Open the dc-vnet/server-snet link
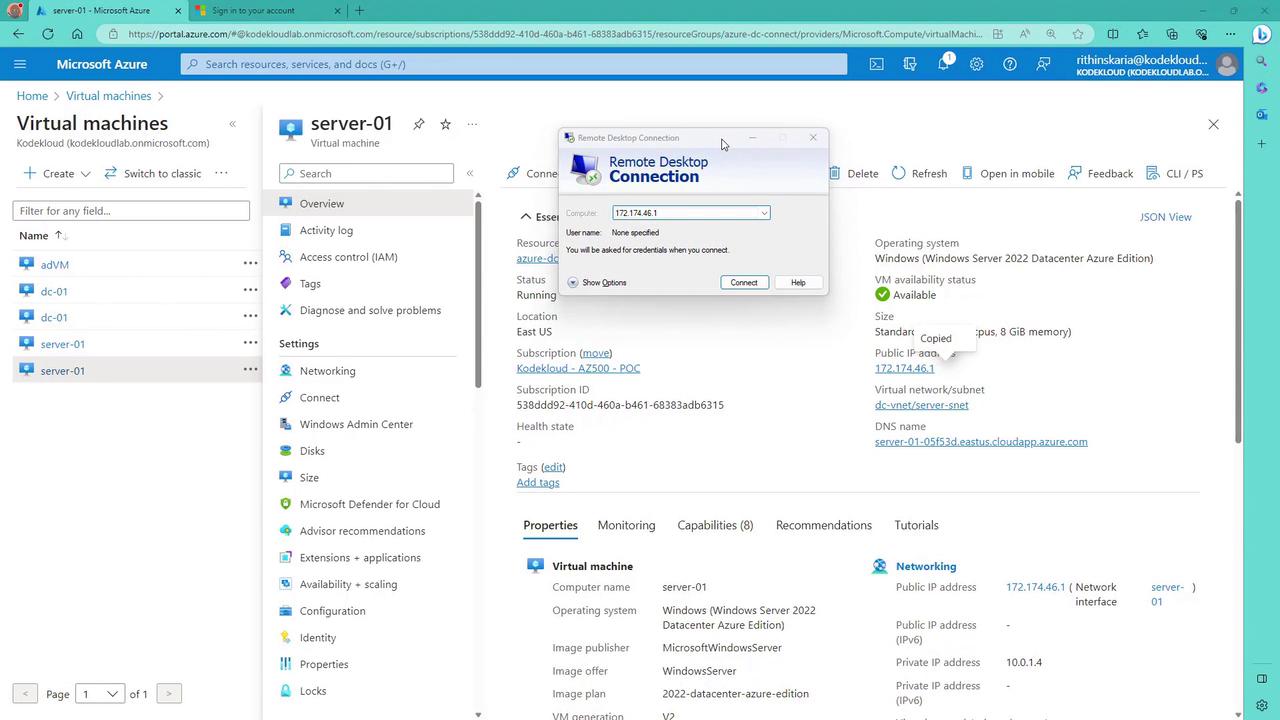 [922, 405]
